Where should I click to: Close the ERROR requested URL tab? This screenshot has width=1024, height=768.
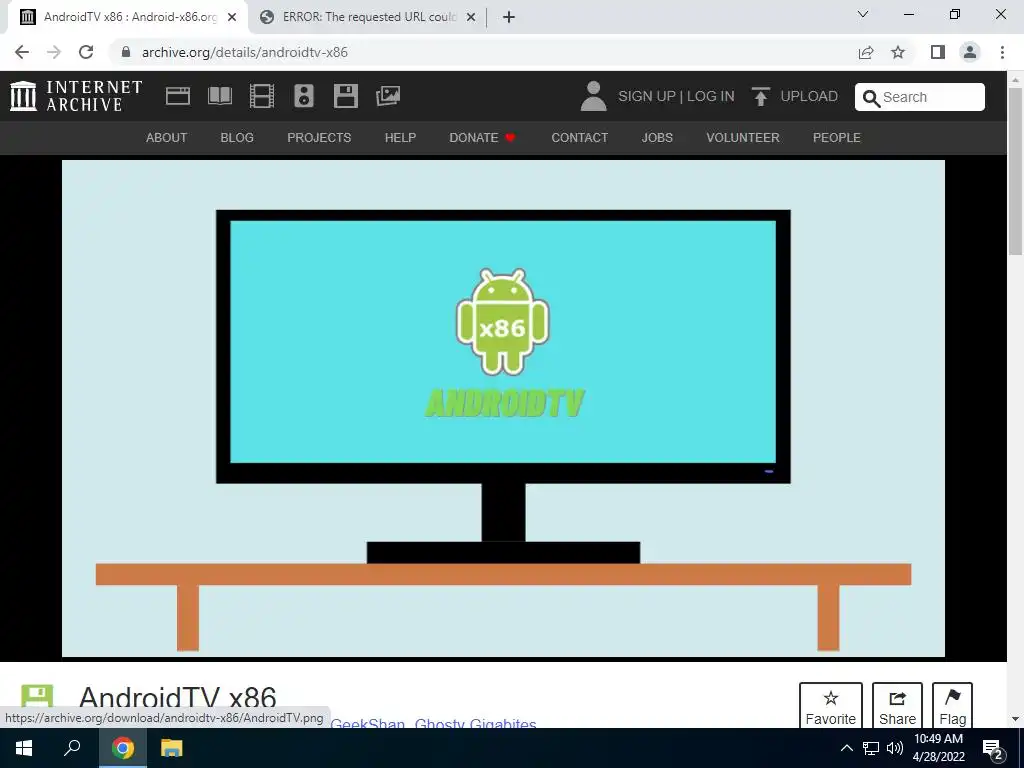[471, 17]
